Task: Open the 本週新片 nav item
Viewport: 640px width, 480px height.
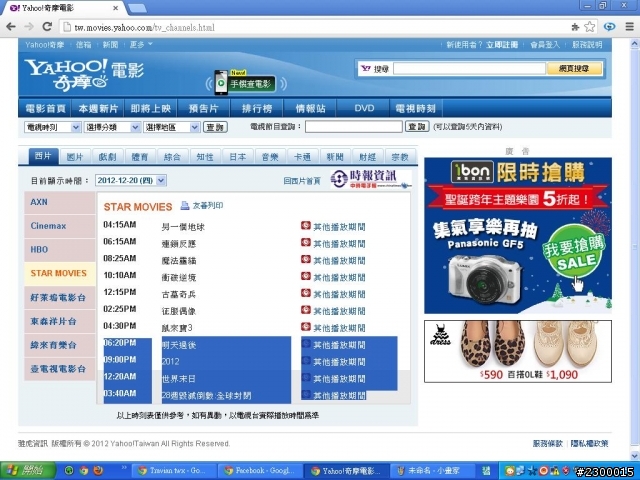Action: [x=98, y=108]
